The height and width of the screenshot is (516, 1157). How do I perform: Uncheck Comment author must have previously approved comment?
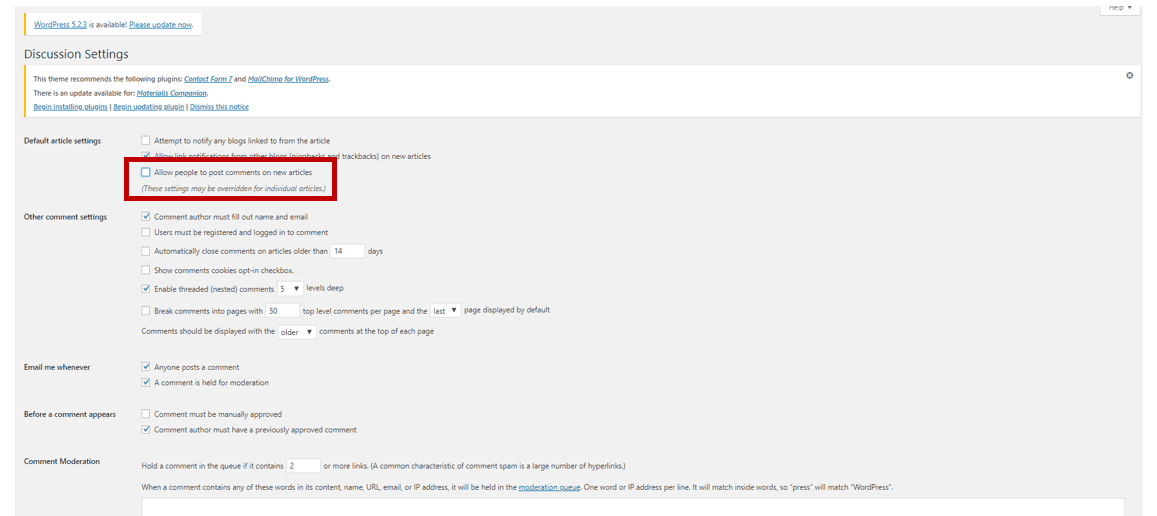(x=146, y=430)
